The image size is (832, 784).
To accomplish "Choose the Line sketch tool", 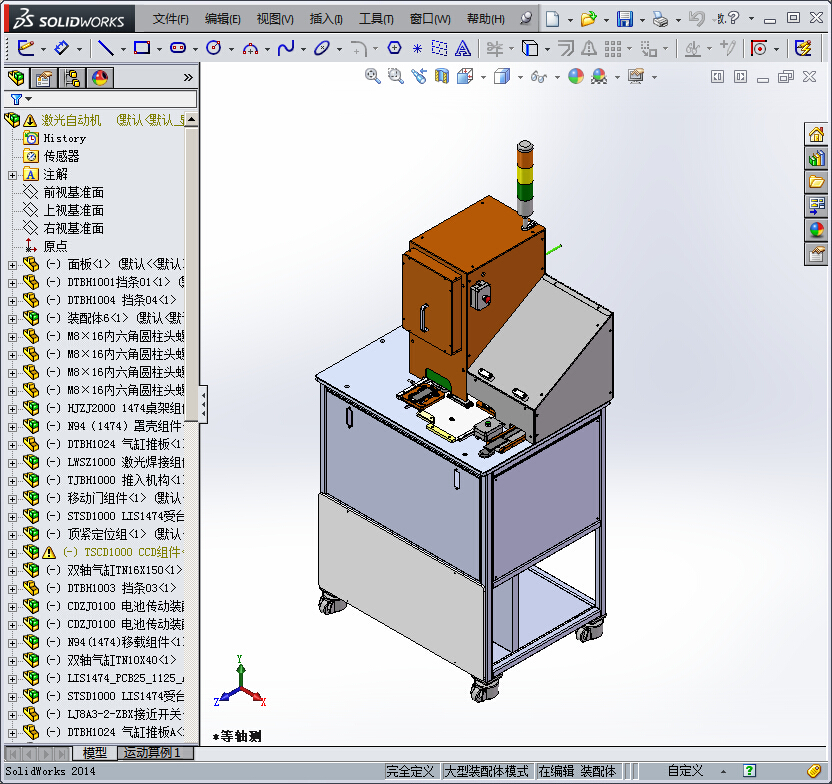I will 106,48.
